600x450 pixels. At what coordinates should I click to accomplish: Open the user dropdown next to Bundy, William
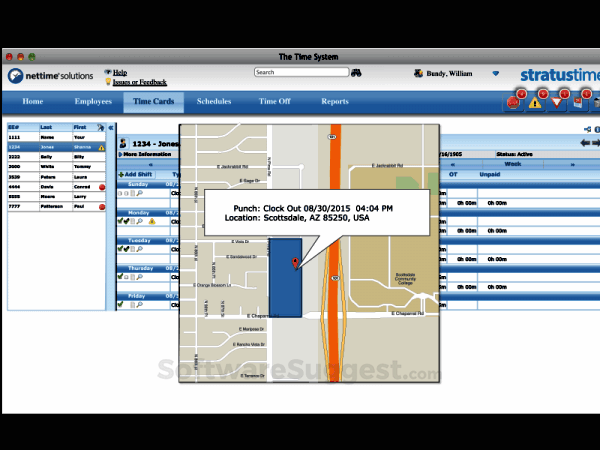494,73
